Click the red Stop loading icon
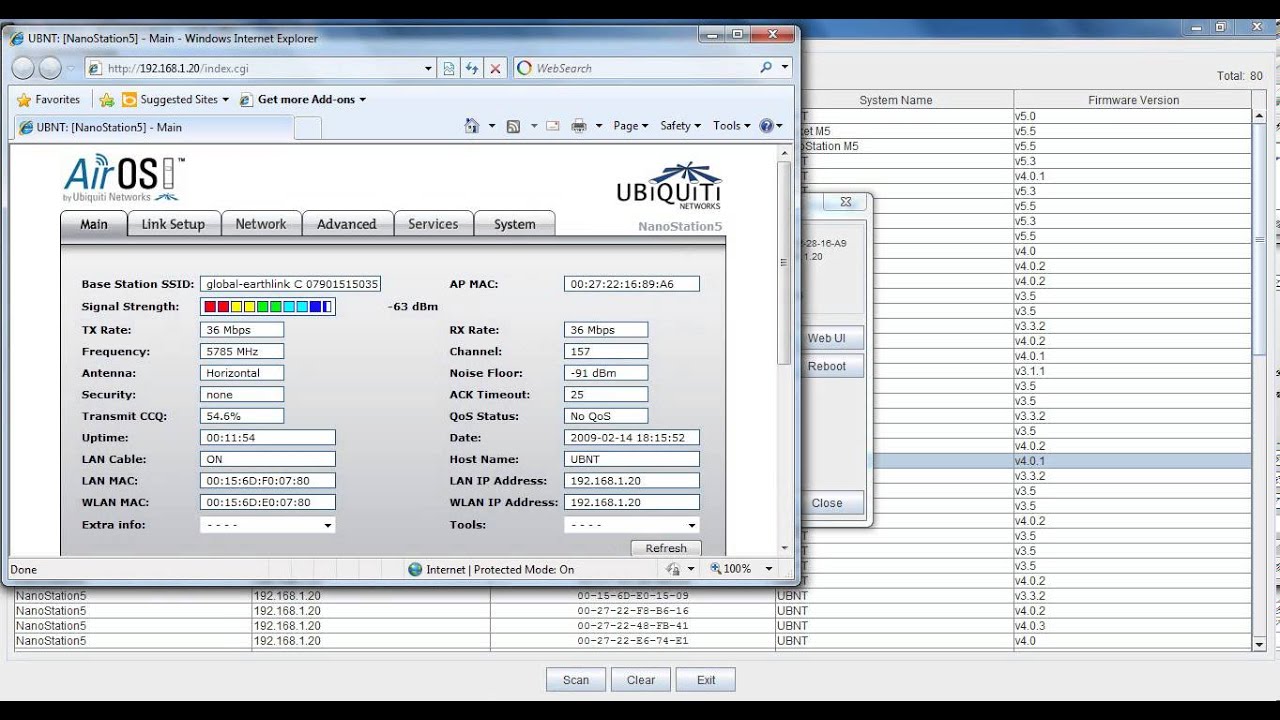The image size is (1280, 720). 495,69
